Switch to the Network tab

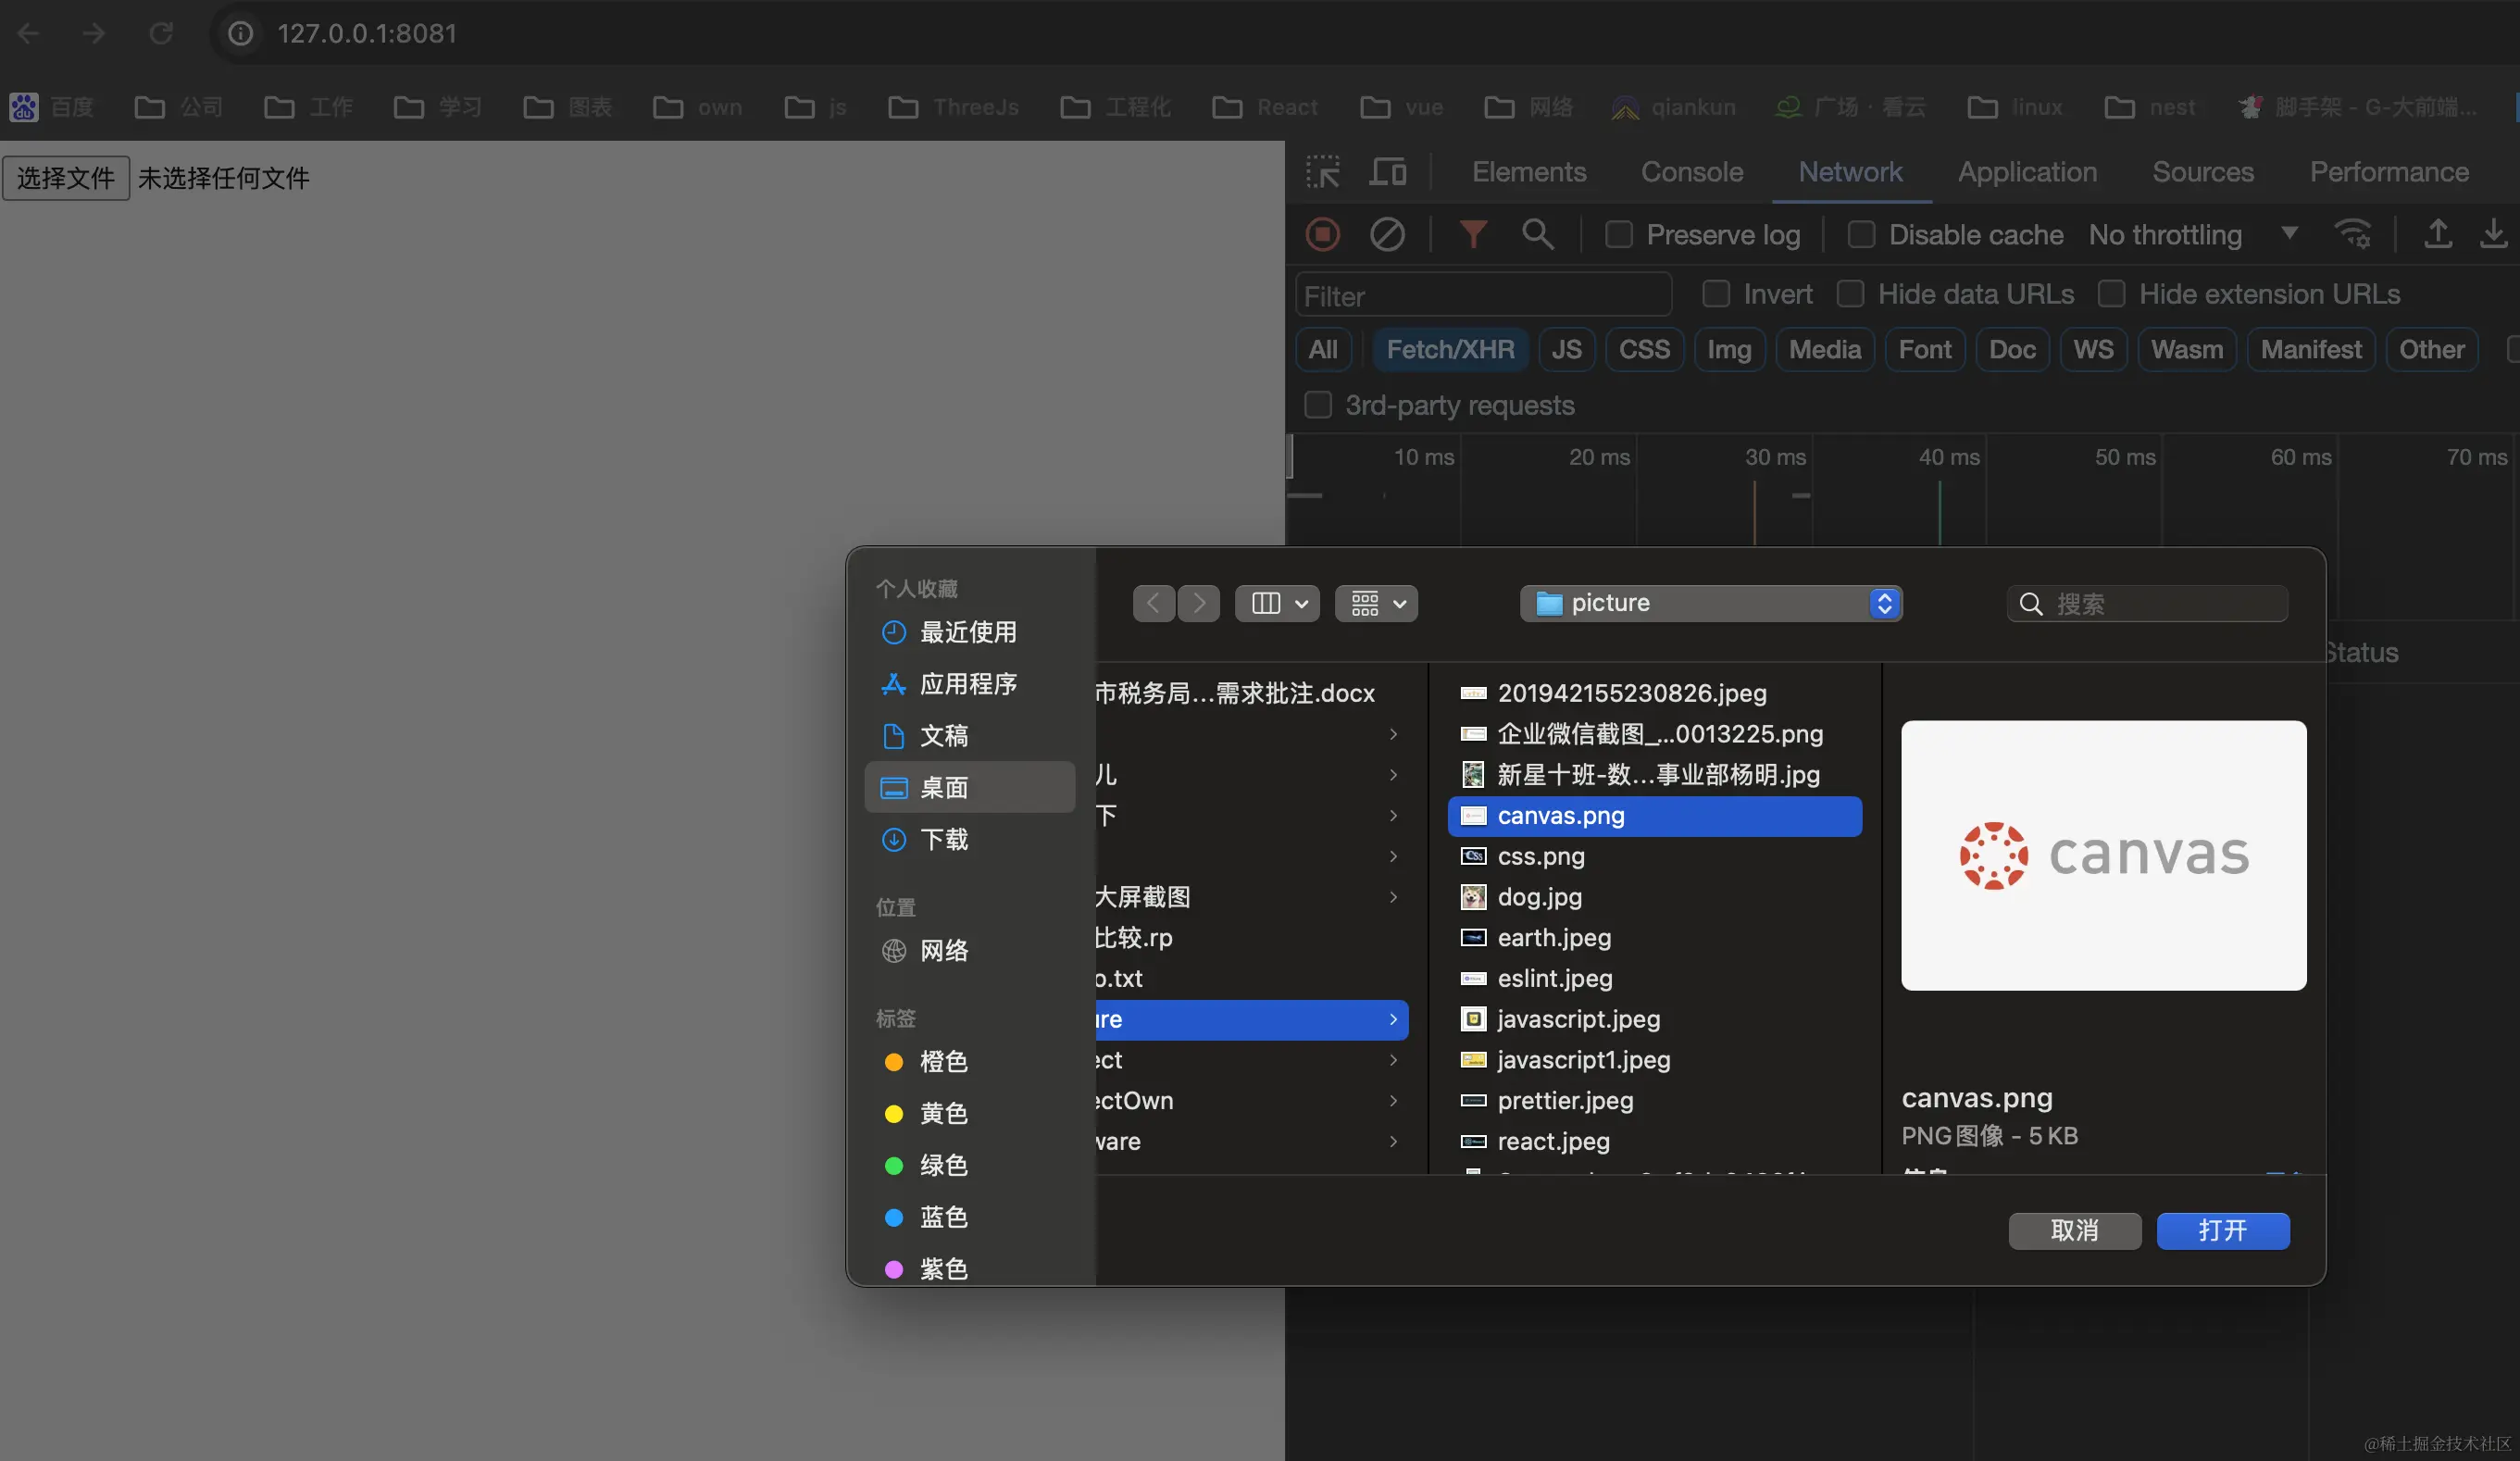click(x=1850, y=172)
